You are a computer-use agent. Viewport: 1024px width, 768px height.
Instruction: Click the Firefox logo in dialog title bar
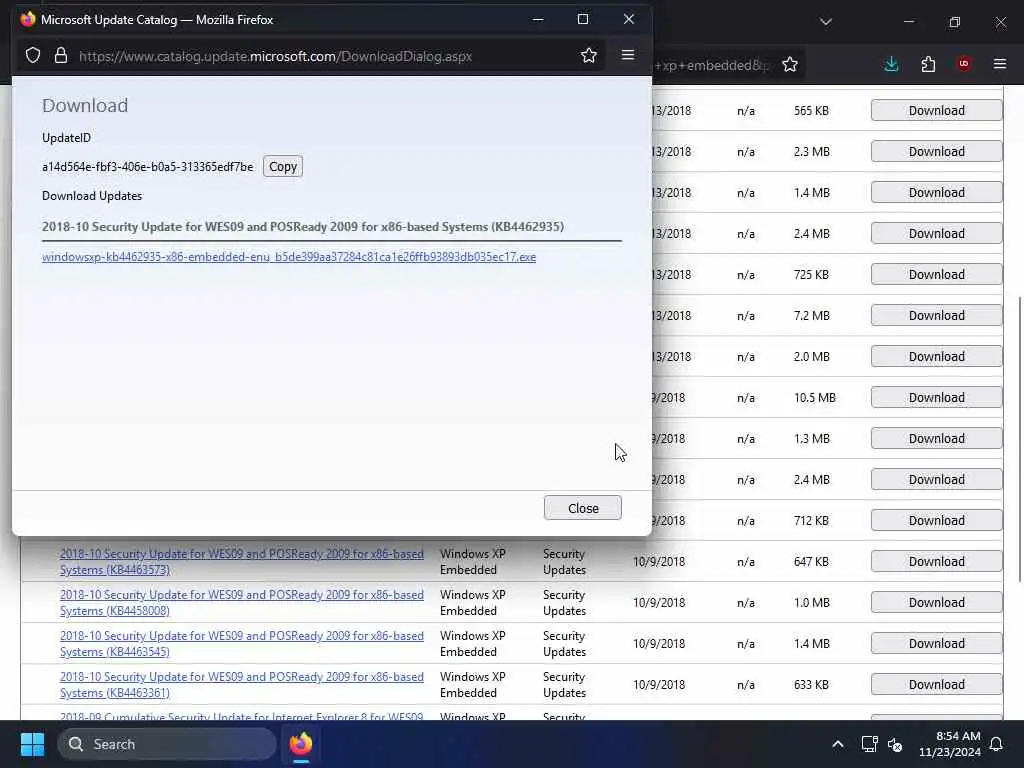coord(27,19)
